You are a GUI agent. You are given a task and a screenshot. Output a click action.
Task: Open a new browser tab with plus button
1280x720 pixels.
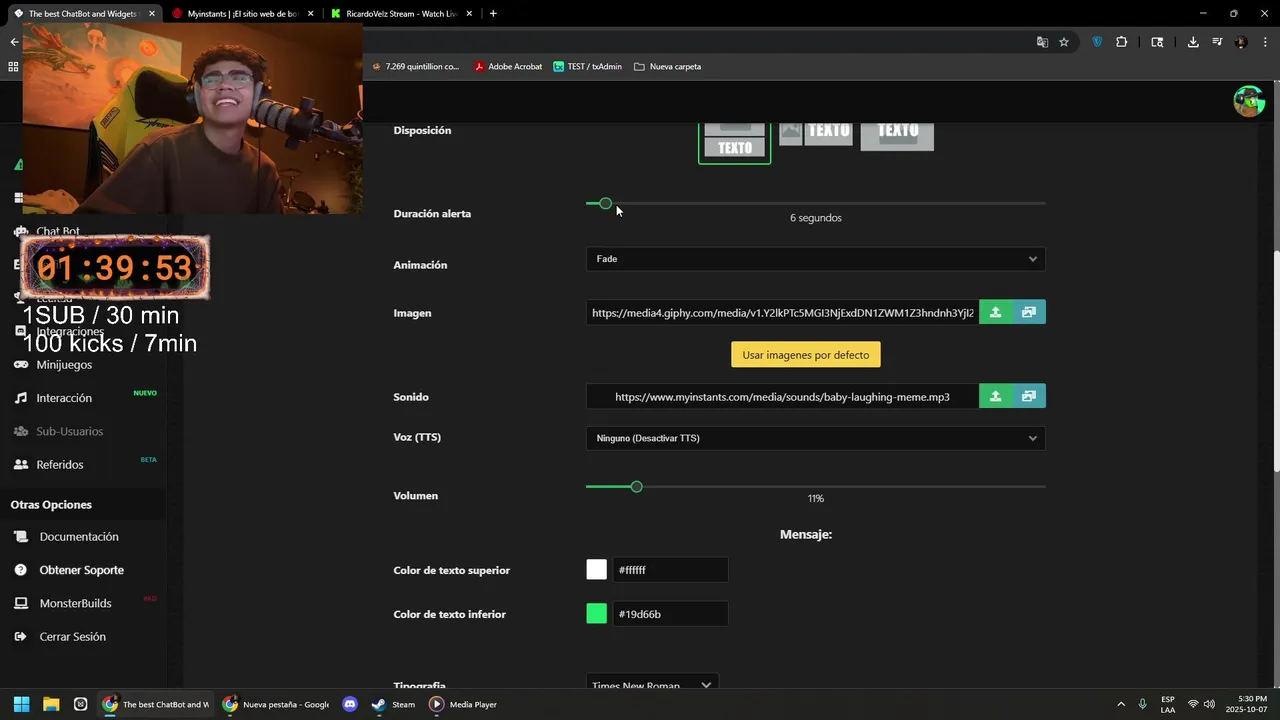pos(493,14)
